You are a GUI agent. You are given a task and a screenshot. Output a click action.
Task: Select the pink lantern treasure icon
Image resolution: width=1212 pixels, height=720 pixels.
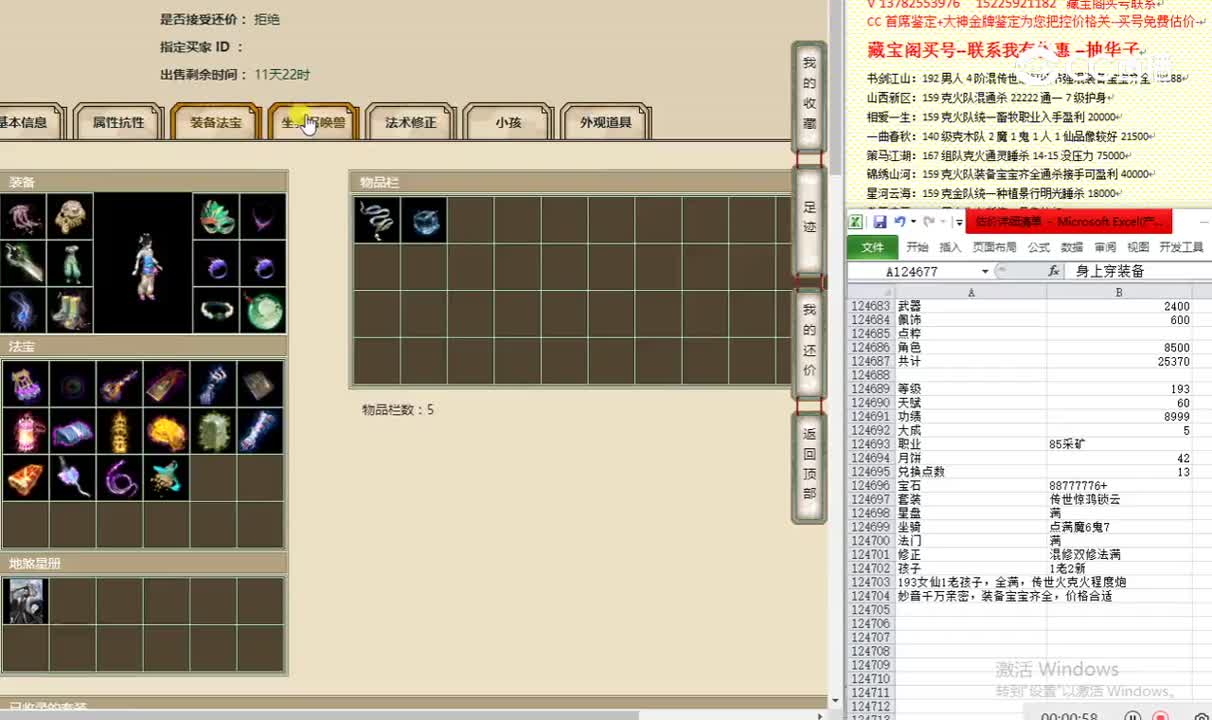pyautogui.click(x=25, y=431)
